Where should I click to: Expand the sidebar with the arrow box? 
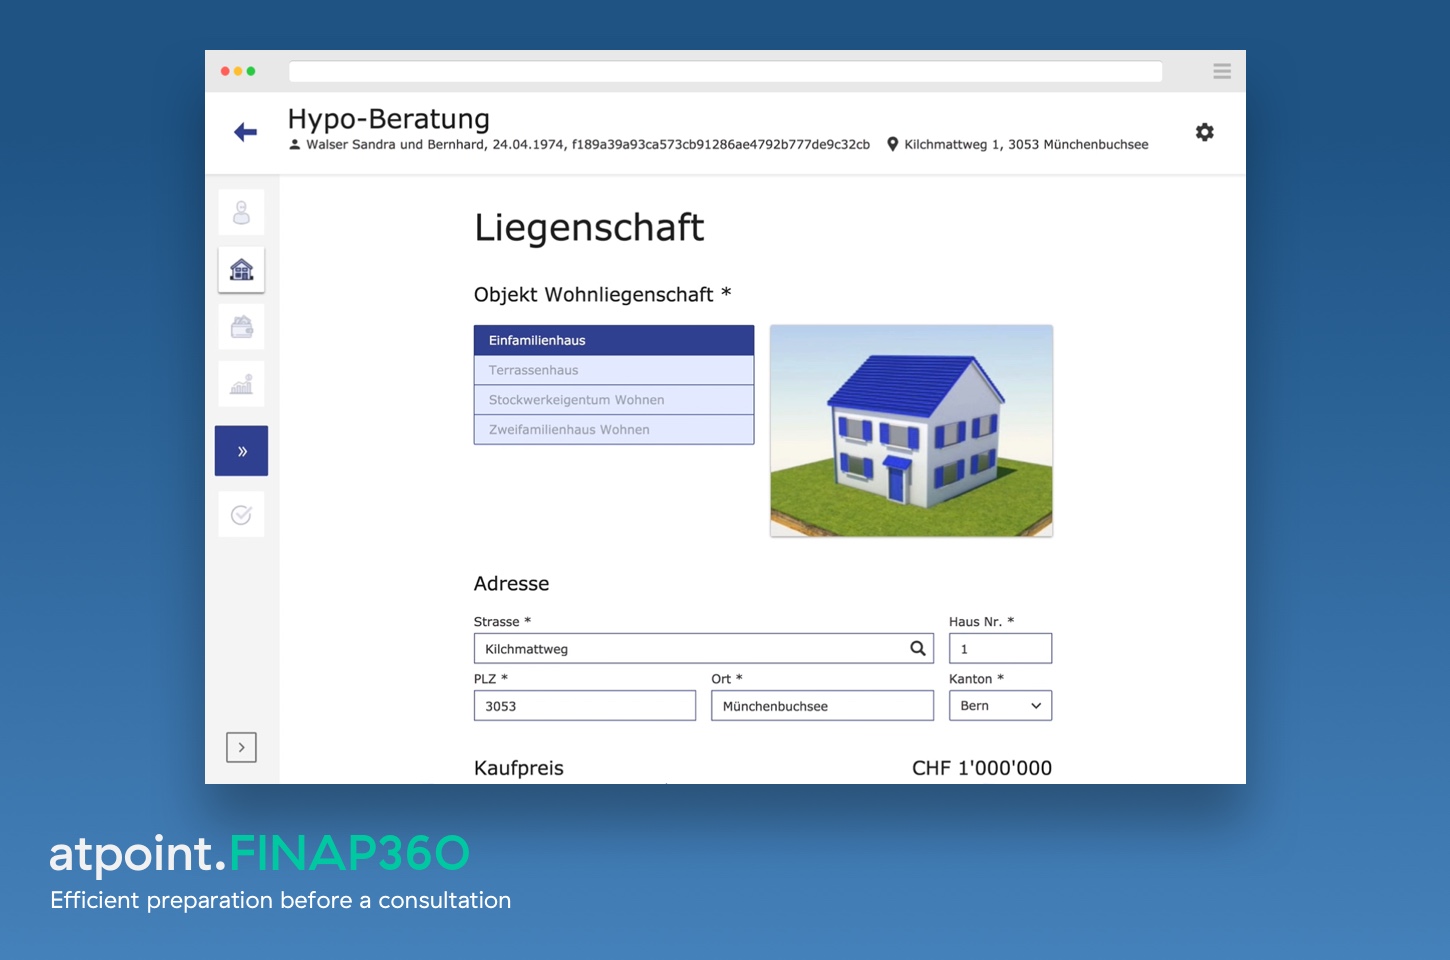coord(241,747)
